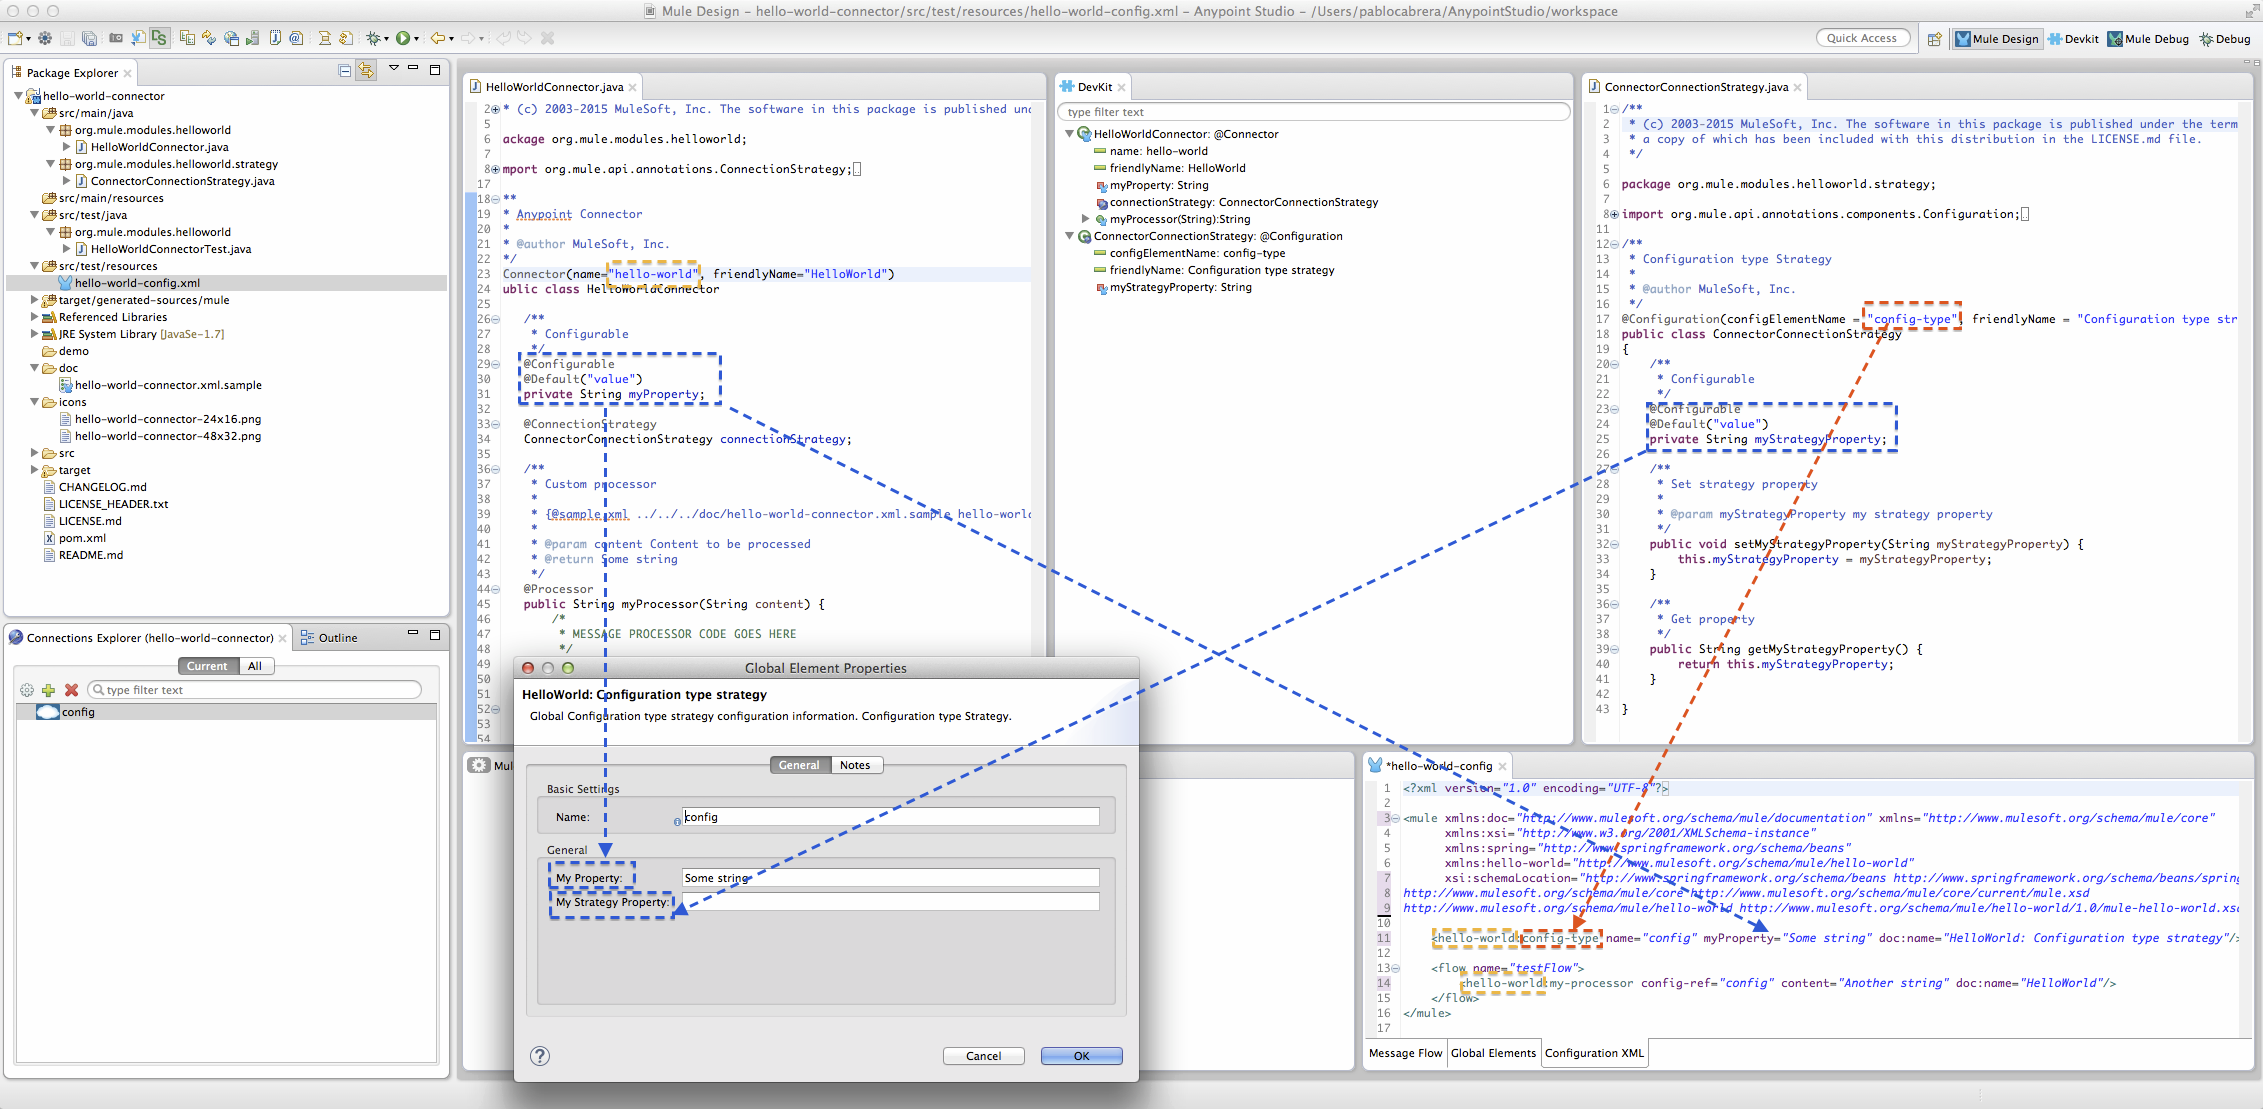Click the Debug bug icon in the toolbar
The height and width of the screenshot is (1109, 2263).
pos(375,38)
